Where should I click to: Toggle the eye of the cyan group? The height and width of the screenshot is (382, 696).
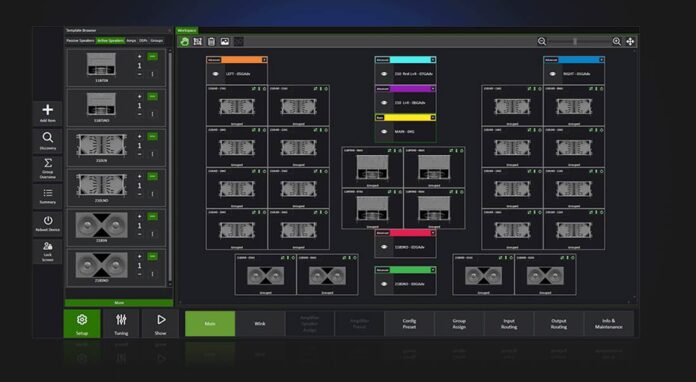pyautogui.click(x=384, y=74)
